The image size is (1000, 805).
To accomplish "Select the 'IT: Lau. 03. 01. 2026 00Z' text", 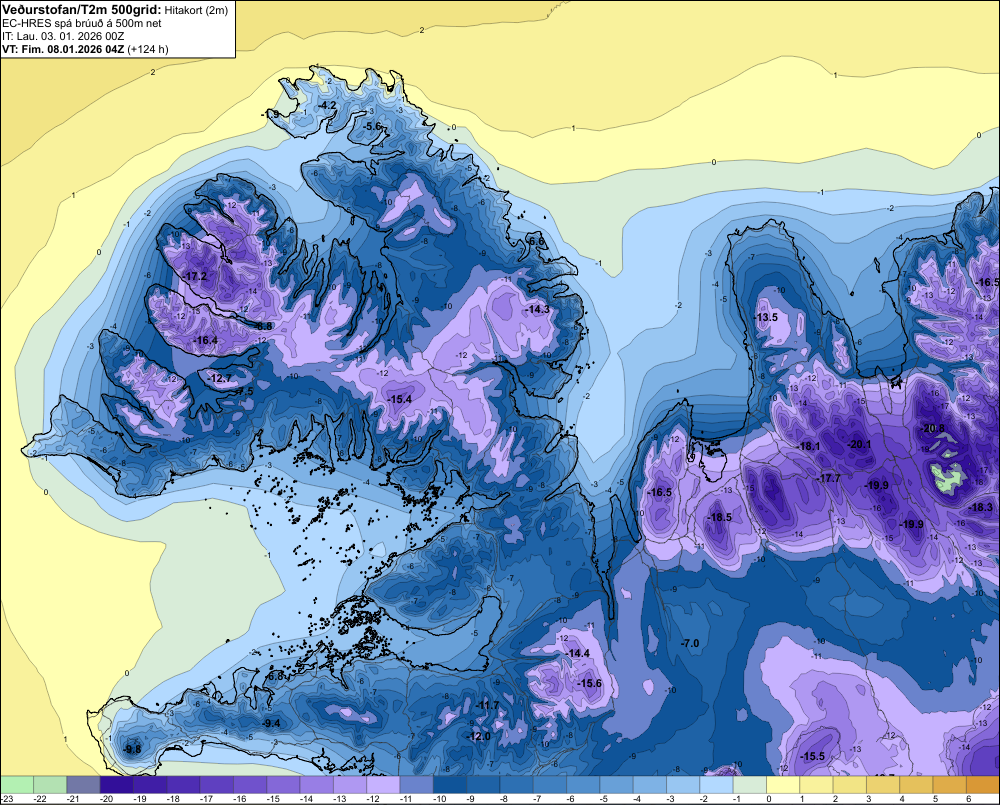I will point(63,36).
